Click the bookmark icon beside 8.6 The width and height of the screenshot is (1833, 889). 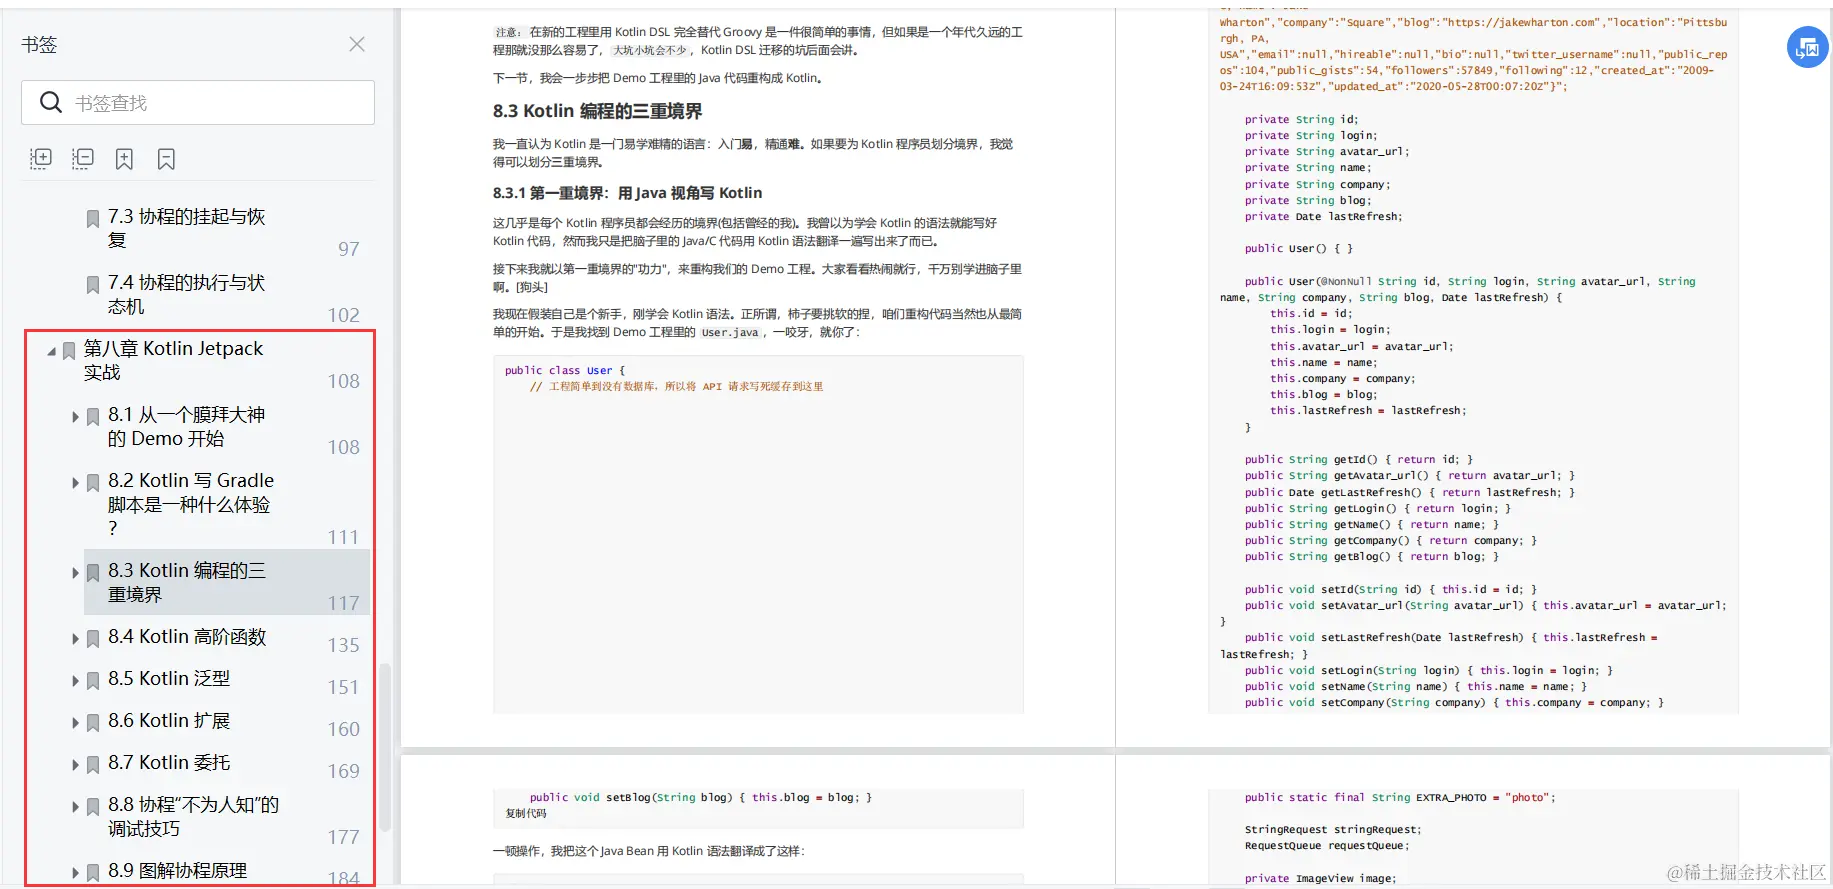93,723
